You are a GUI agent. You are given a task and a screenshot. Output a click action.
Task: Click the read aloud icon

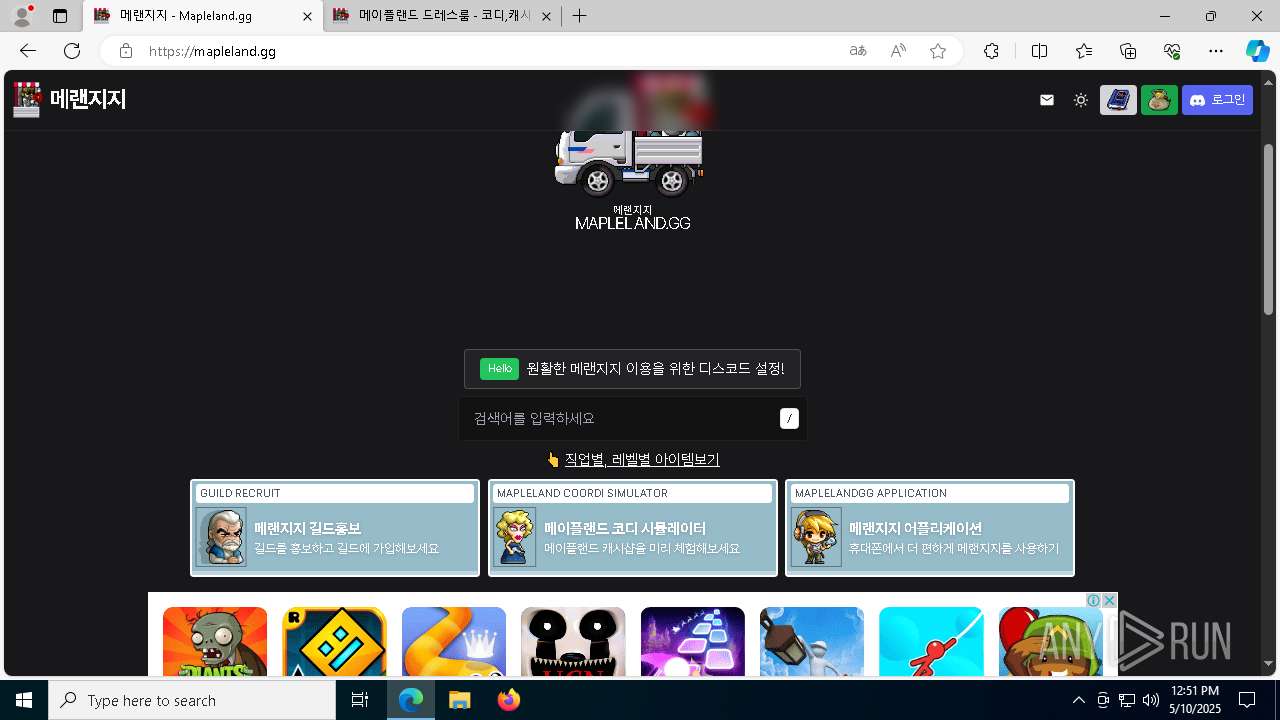[x=898, y=51]
